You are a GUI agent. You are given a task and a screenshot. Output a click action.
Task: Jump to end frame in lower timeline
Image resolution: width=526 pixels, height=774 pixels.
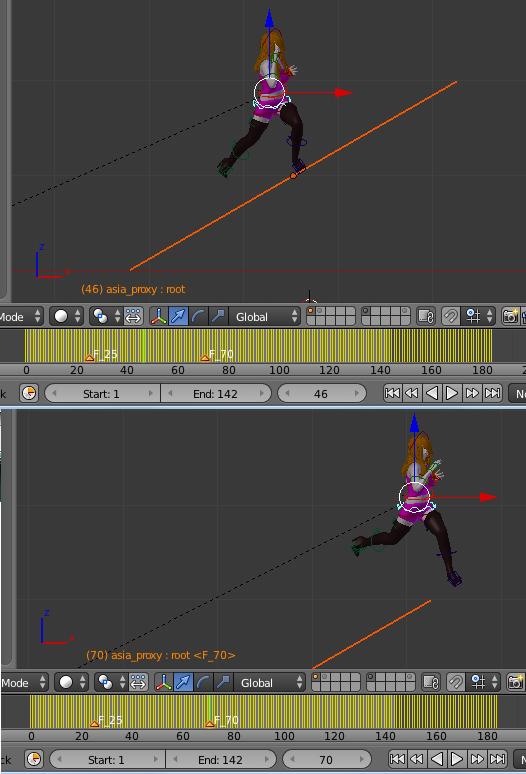coord(497,759)
